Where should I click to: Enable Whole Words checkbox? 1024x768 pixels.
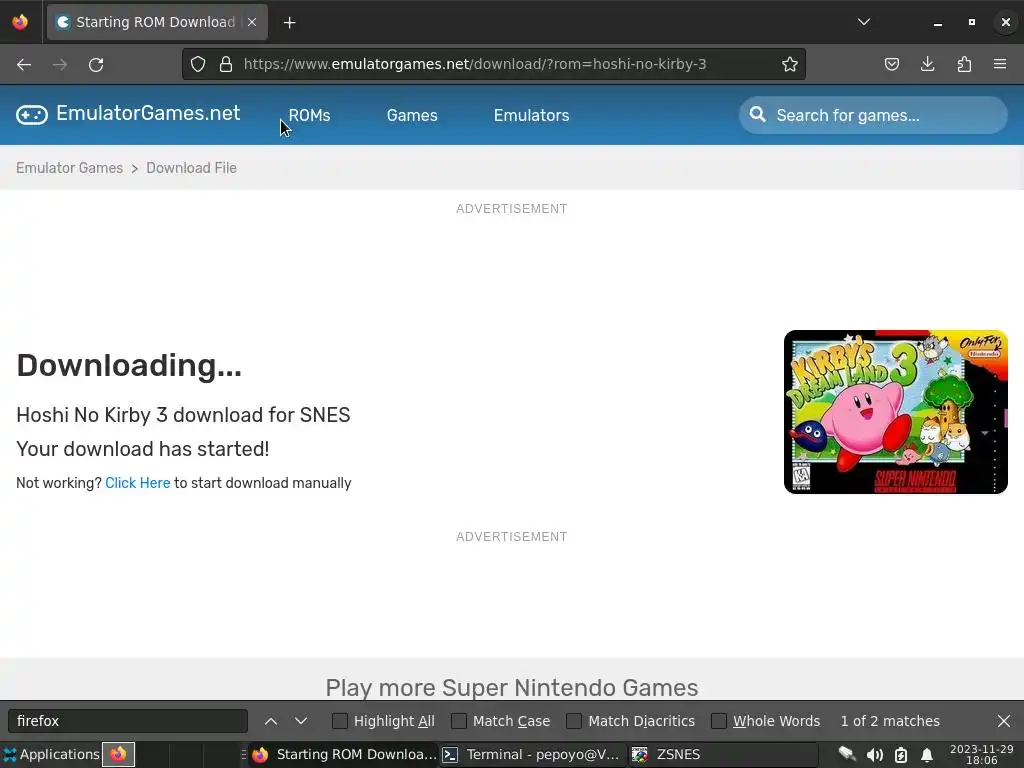[719, 721]
